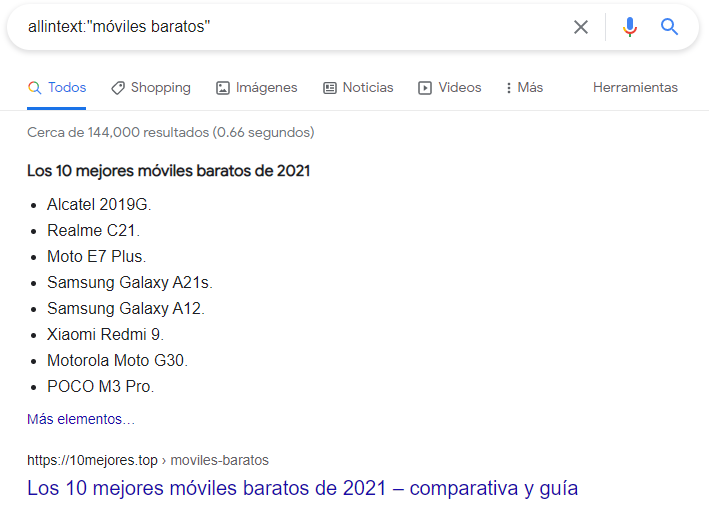Image resolution: width=709 pixels, height=511 pixels.
Task: Click the three-dot Más icon
Action: click(509, 88)
